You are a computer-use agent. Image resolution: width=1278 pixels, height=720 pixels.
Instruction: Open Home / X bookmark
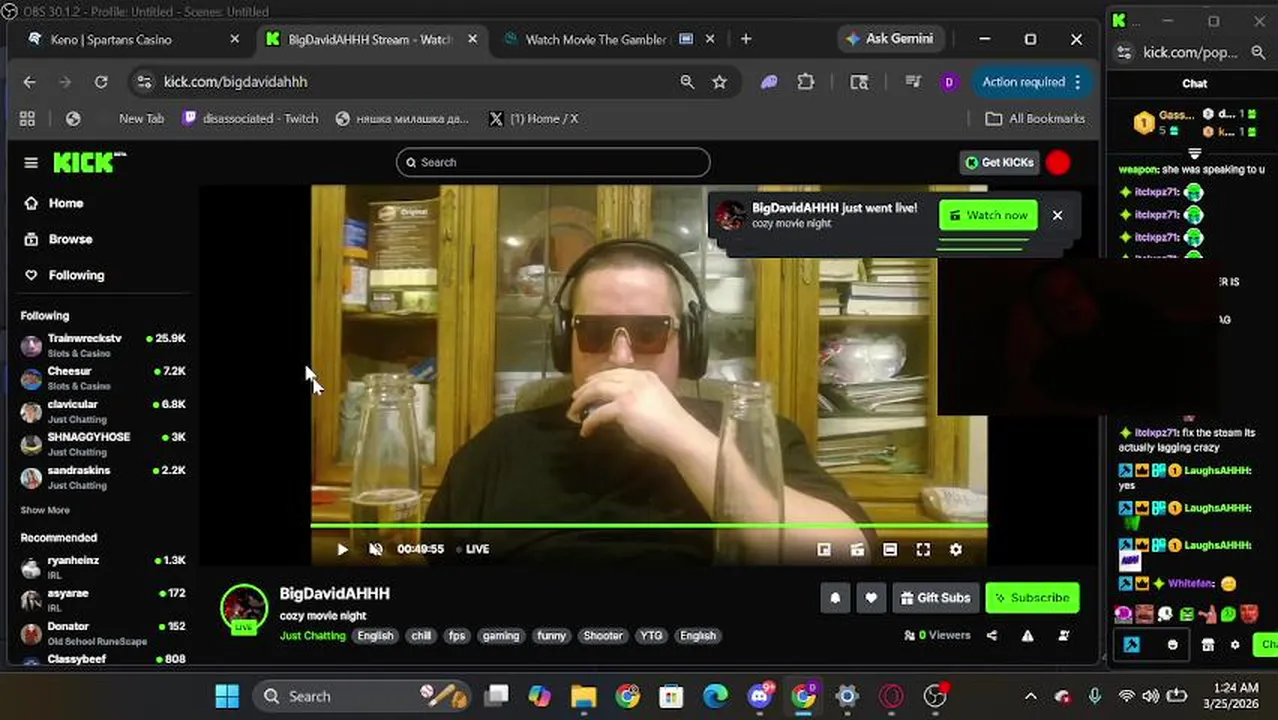(533, 118)
